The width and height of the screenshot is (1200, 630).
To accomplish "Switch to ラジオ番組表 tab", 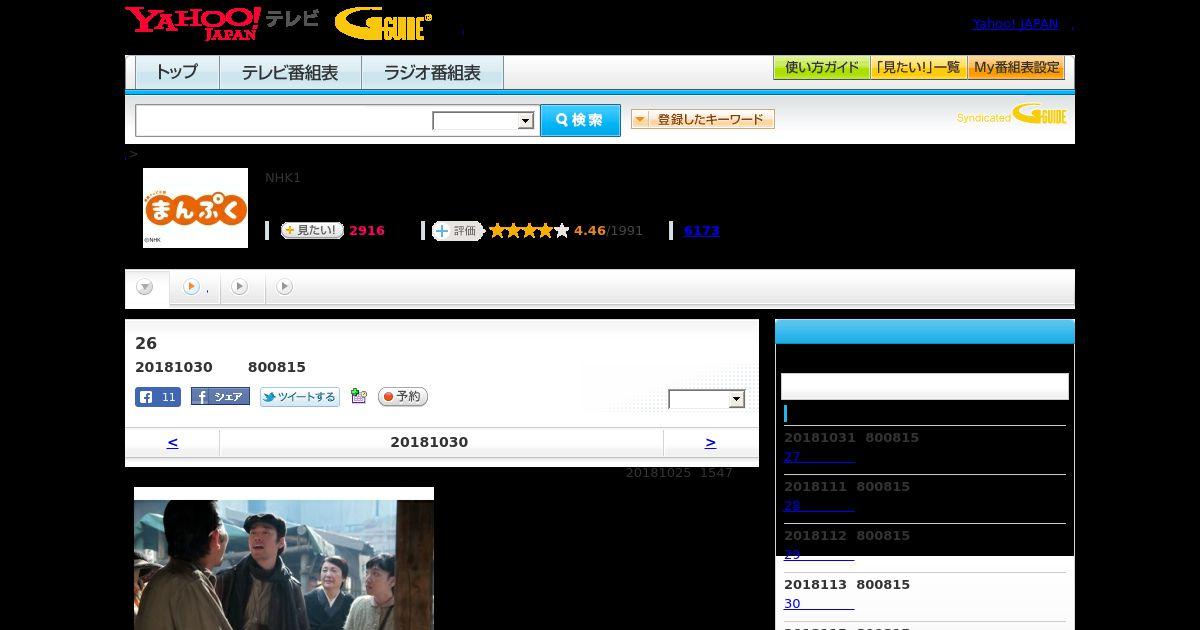I will pos(432,73).
